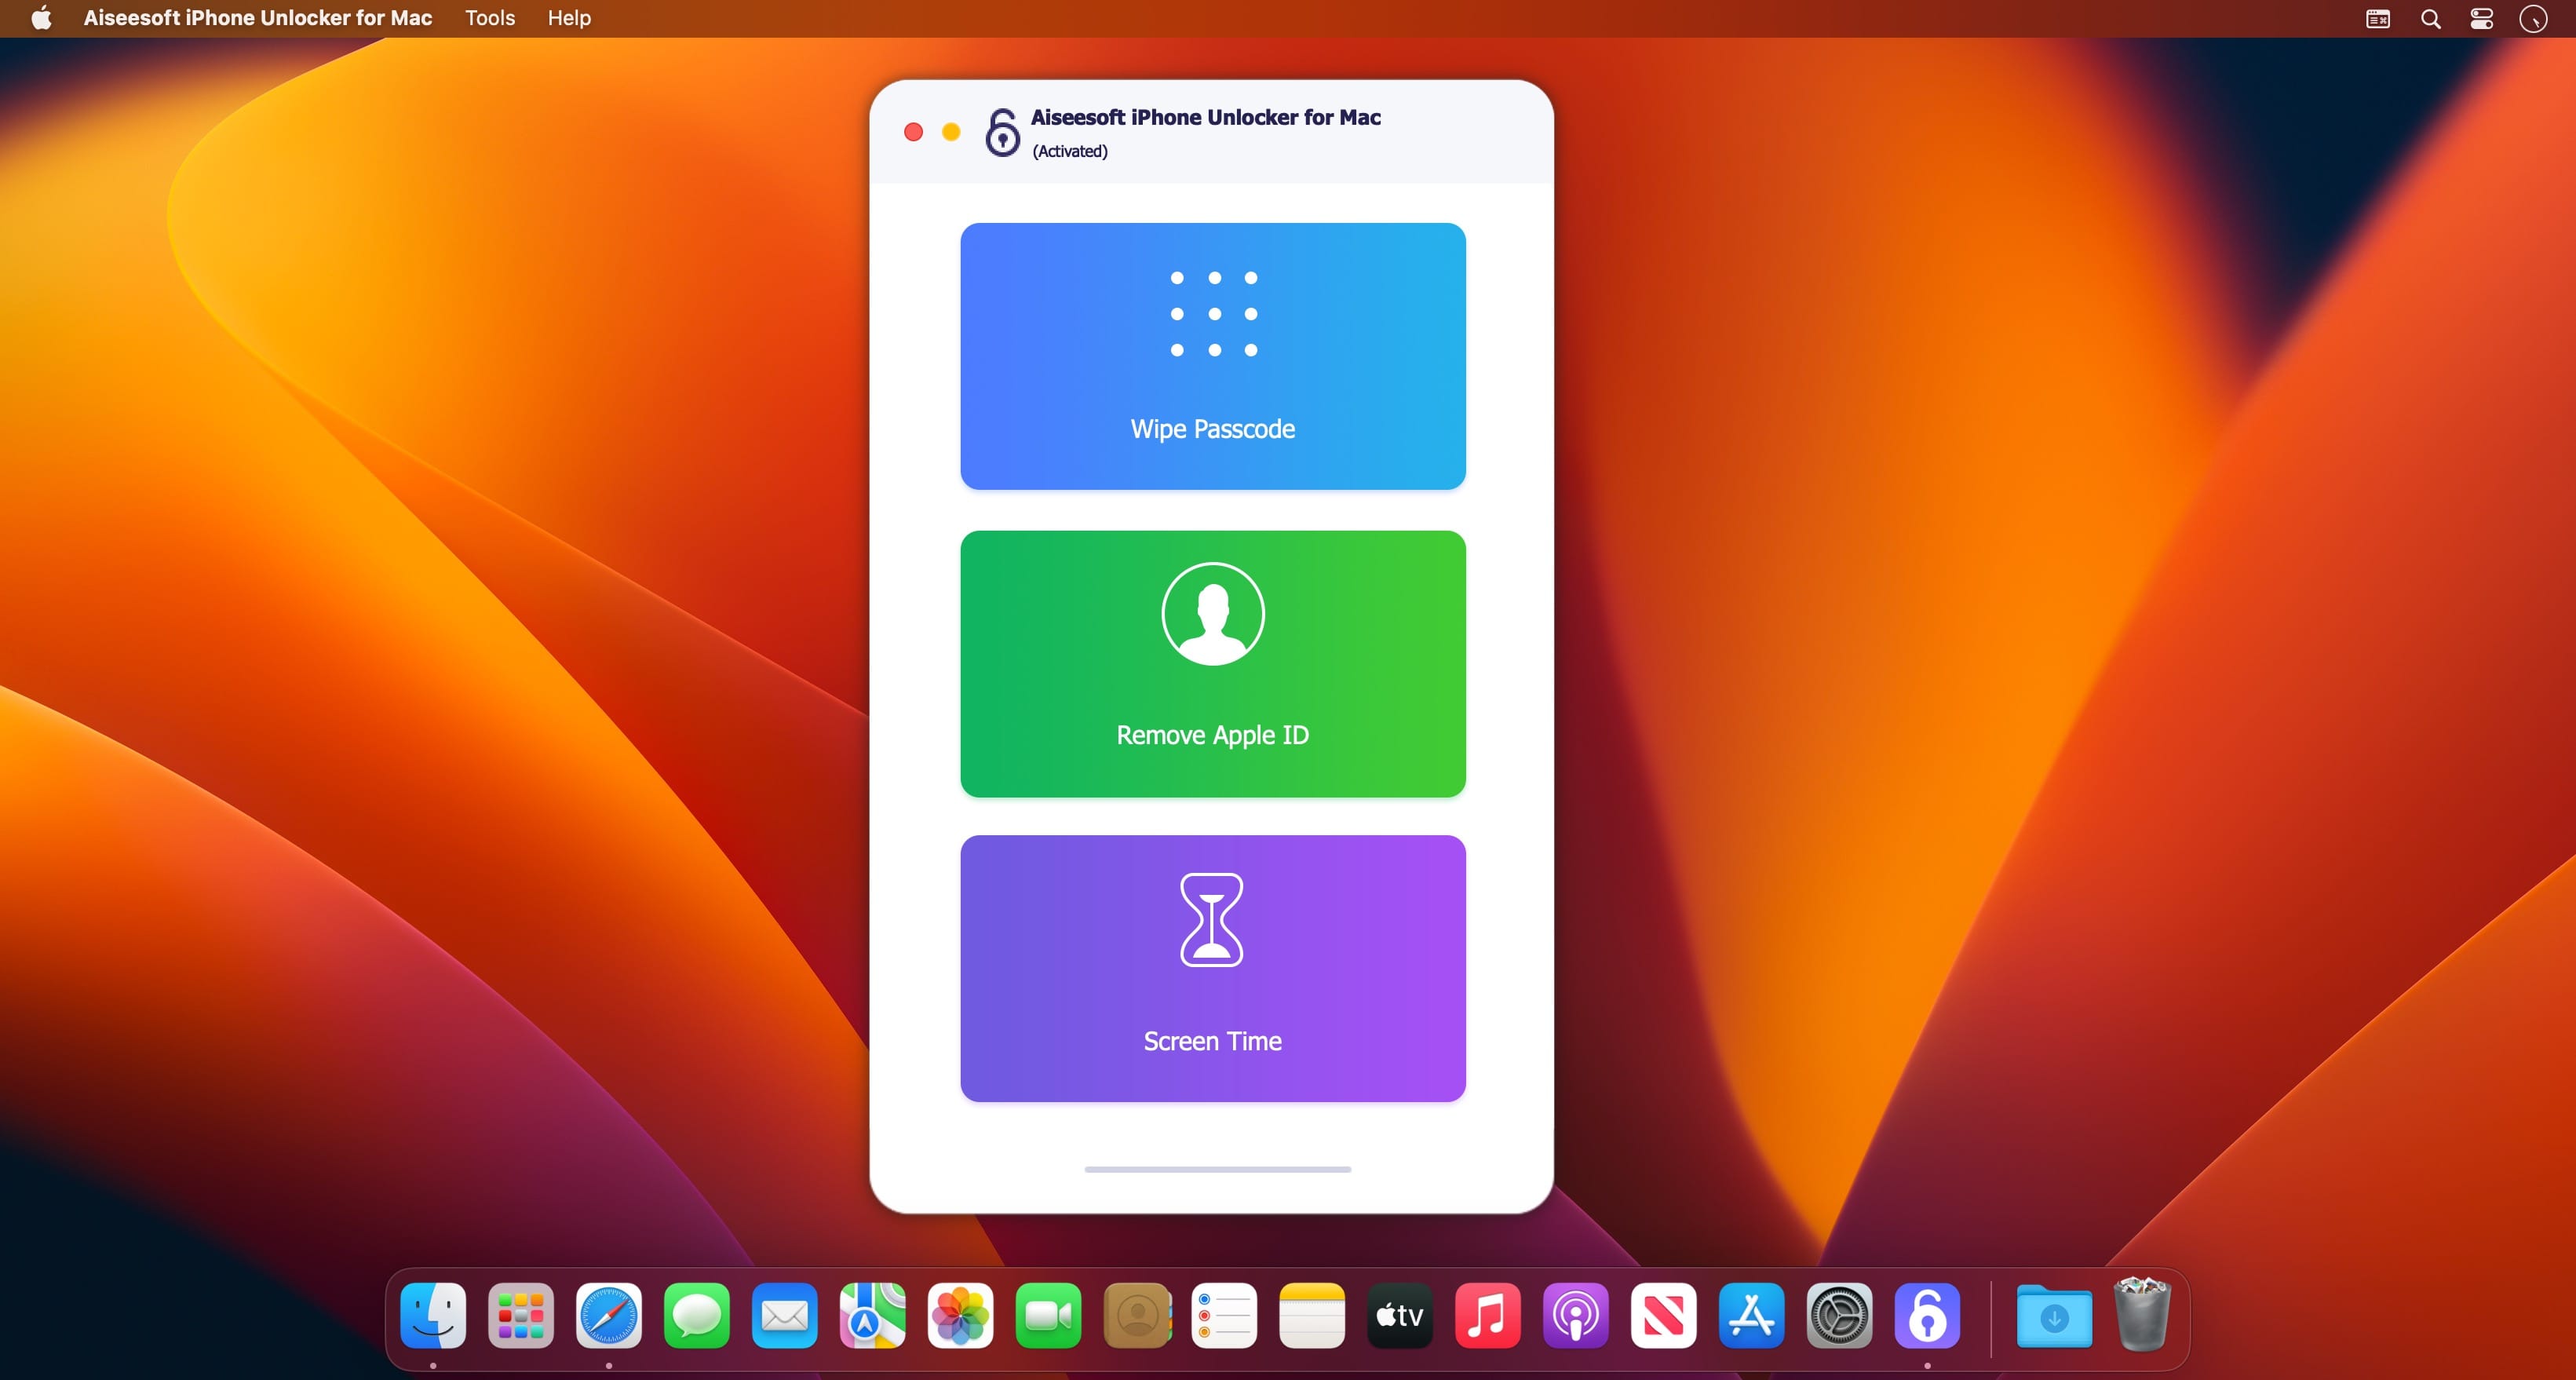
Task: Select the Apple menu from menu bar
Action: click(x=41, y=20)
